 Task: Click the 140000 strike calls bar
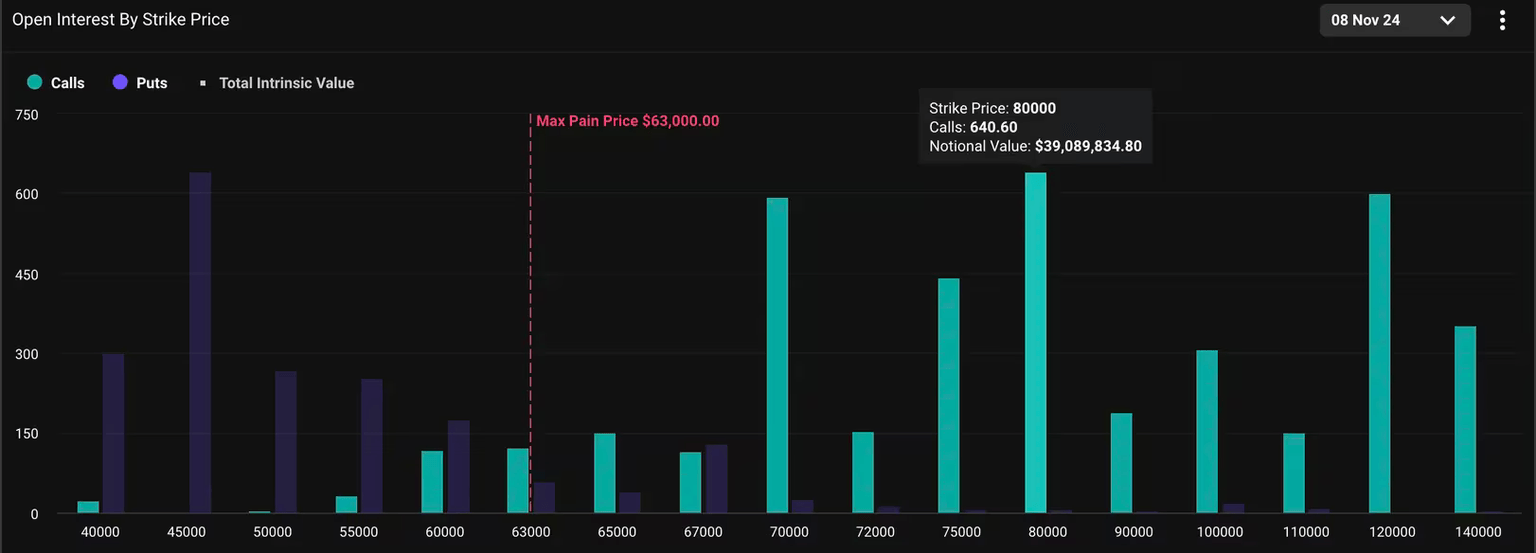[x=1465, y=420]
